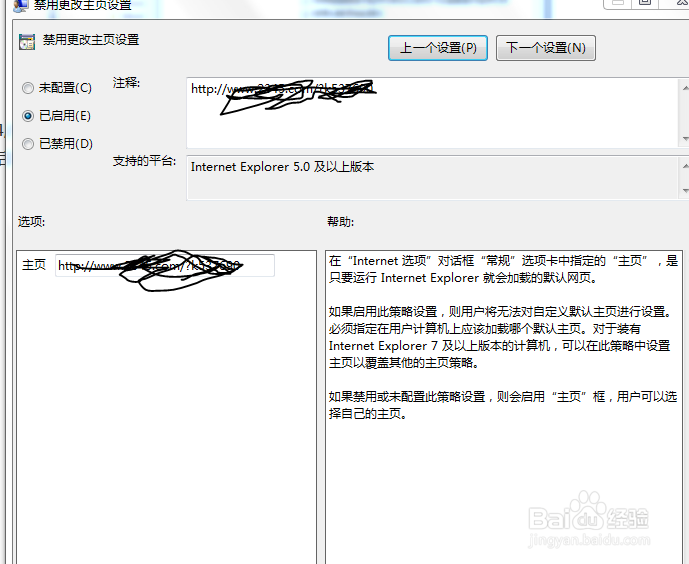Click the text Internet Explorer 5.0 及以上版本
Viewport: 689px width, 564px height.
pyautogui.click(x=282, y=167)
